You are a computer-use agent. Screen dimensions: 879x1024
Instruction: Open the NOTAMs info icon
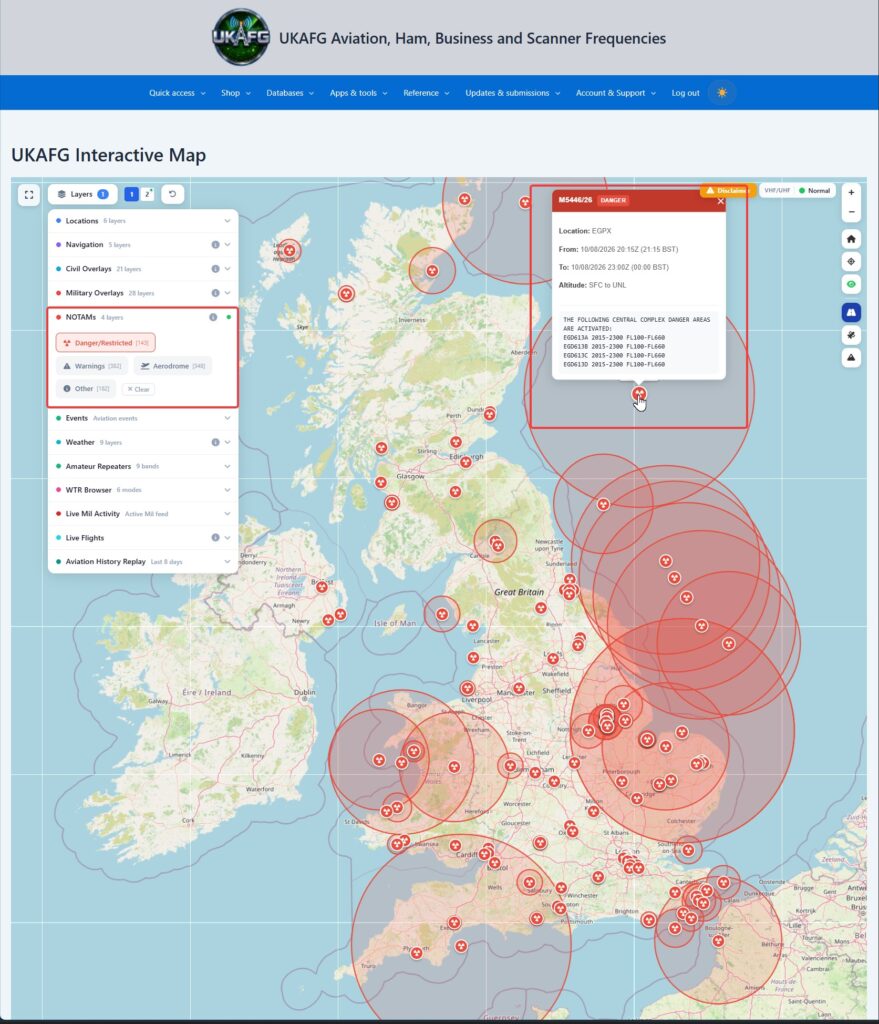point(213,317)
